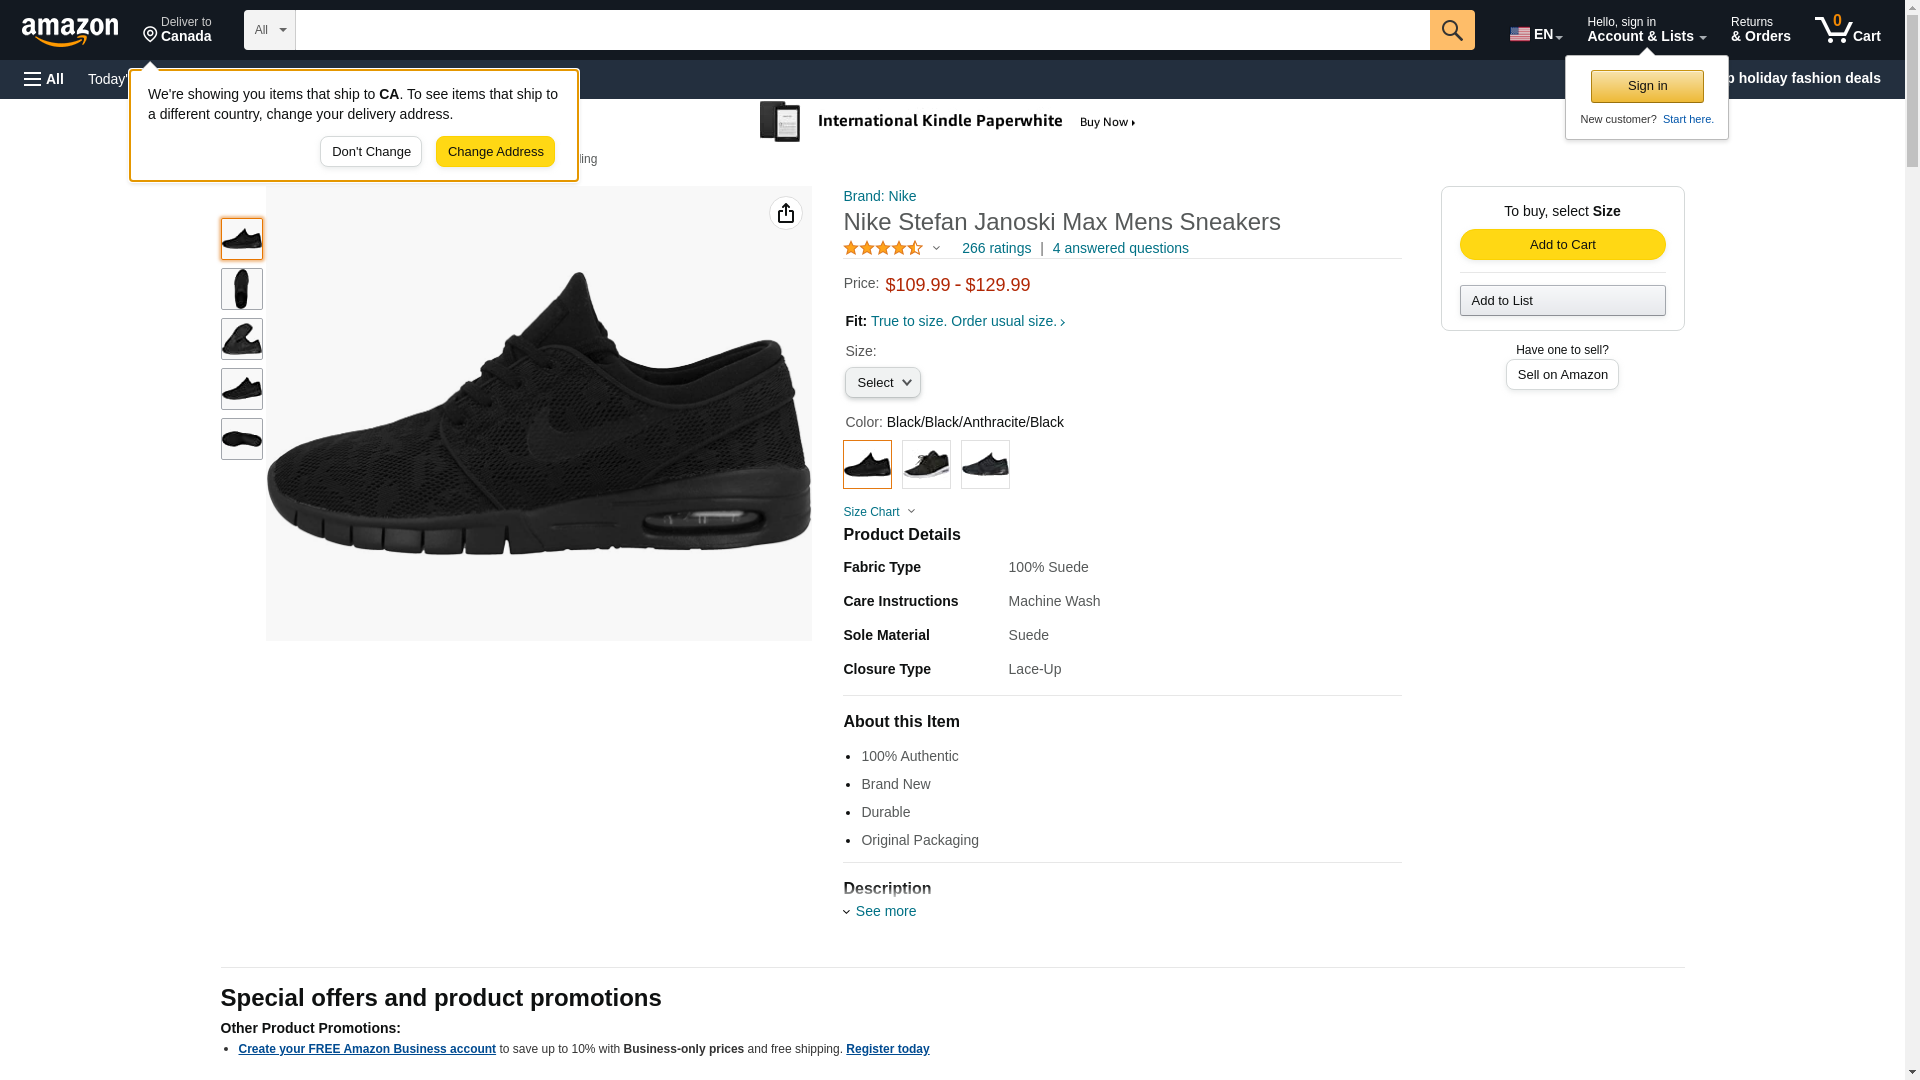Image resolution: width=1920 pixels, height=1080 pixels.
Task: Click the International Kindle Paperwhite banner
Action: (x=947, y=122)
